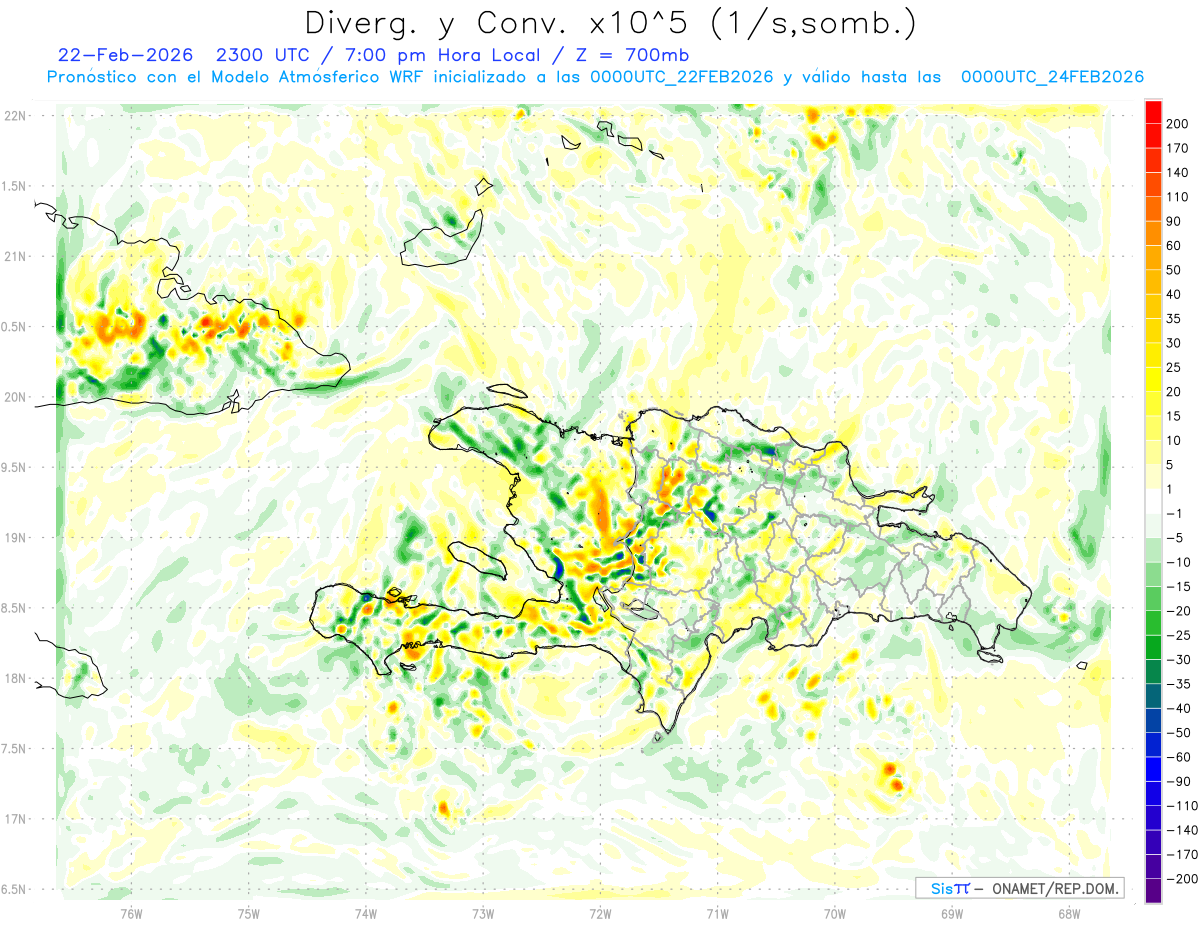Click the latitude label '17N'

tap(14, 819)
